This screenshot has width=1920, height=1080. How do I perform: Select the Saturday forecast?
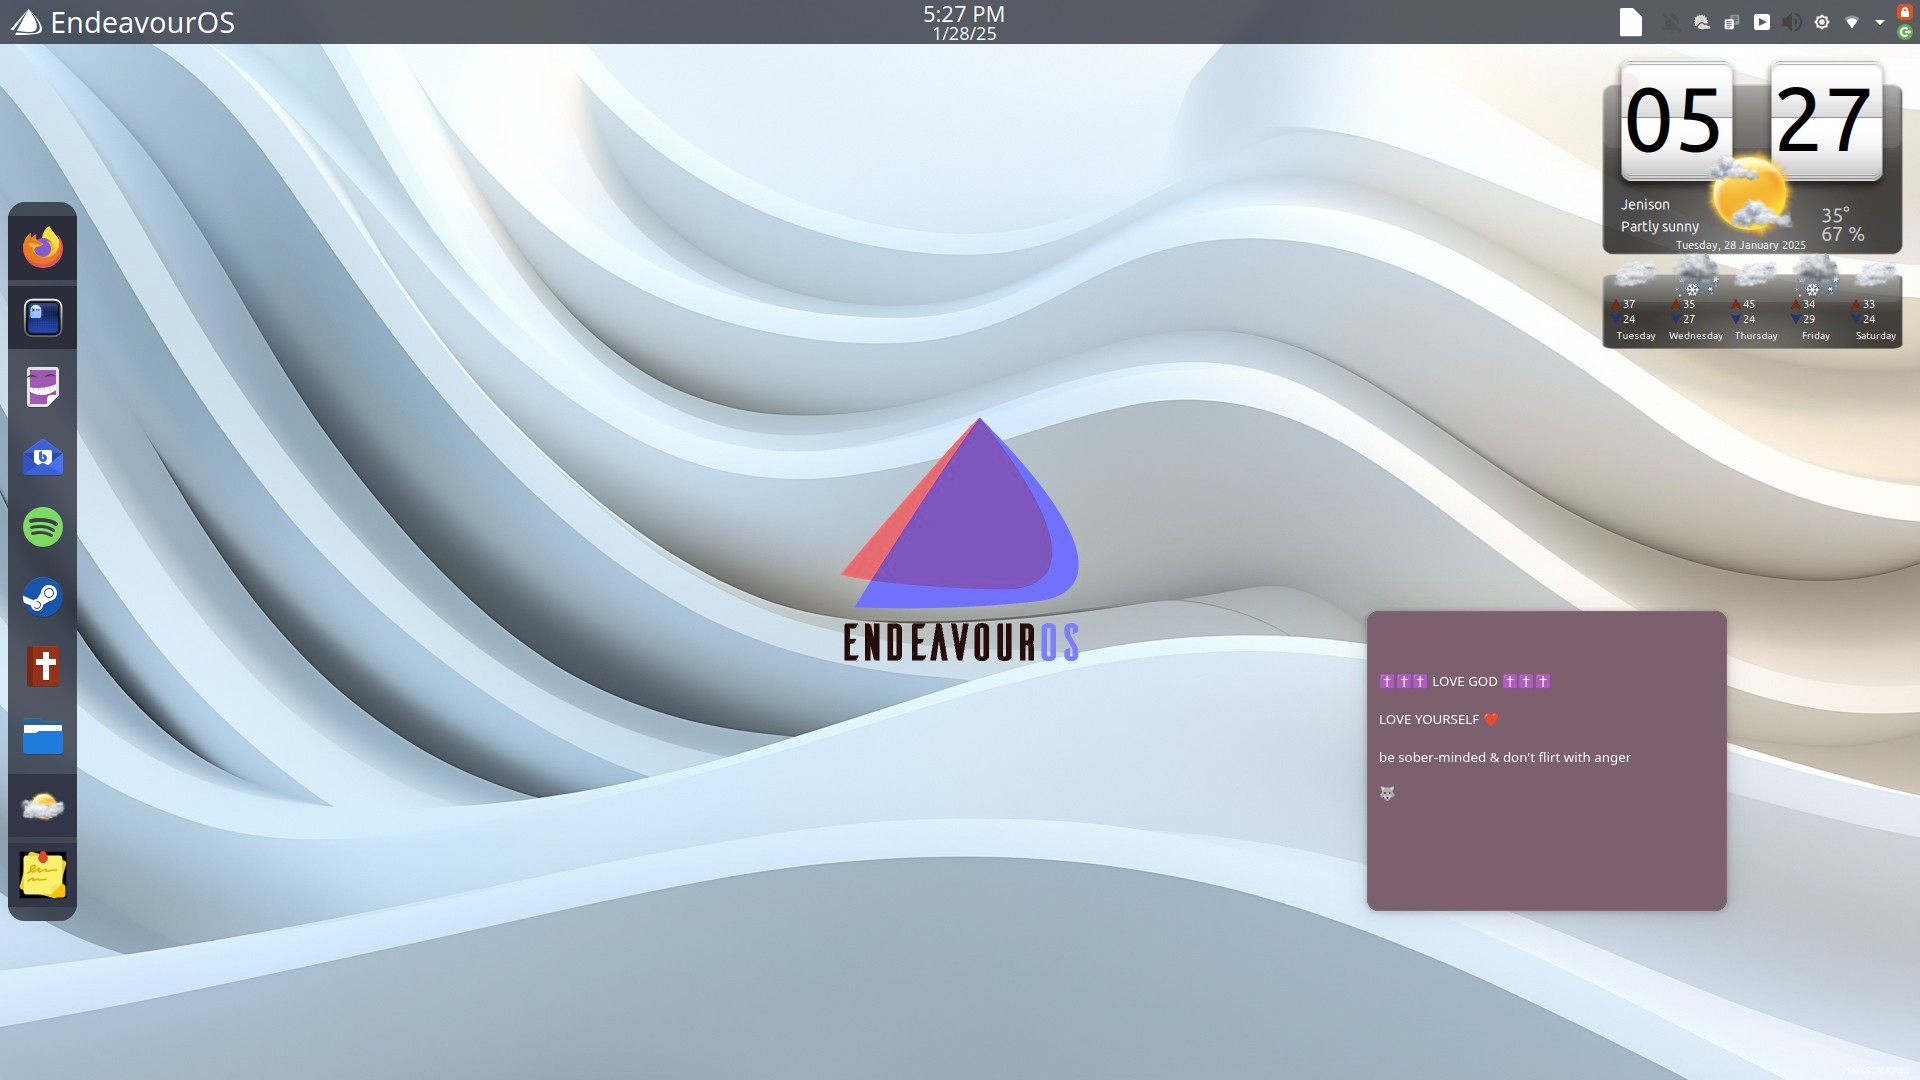1876,303
